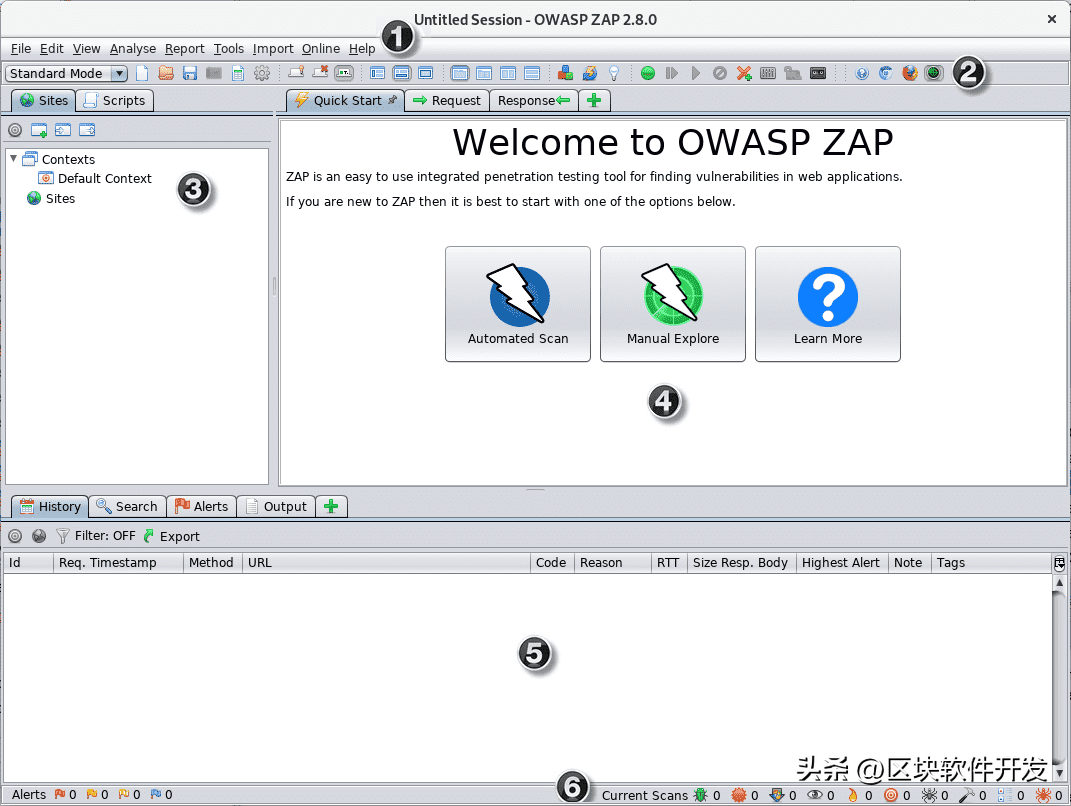Click the Open Session folder icon

coord(166,73)
